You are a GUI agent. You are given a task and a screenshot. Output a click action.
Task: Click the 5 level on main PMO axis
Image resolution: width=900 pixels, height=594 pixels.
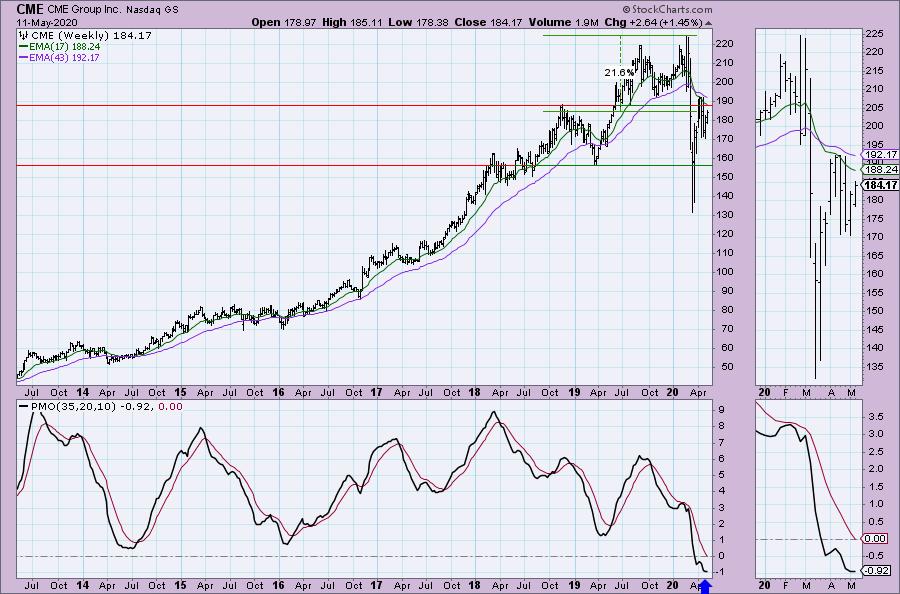[721, 475]
